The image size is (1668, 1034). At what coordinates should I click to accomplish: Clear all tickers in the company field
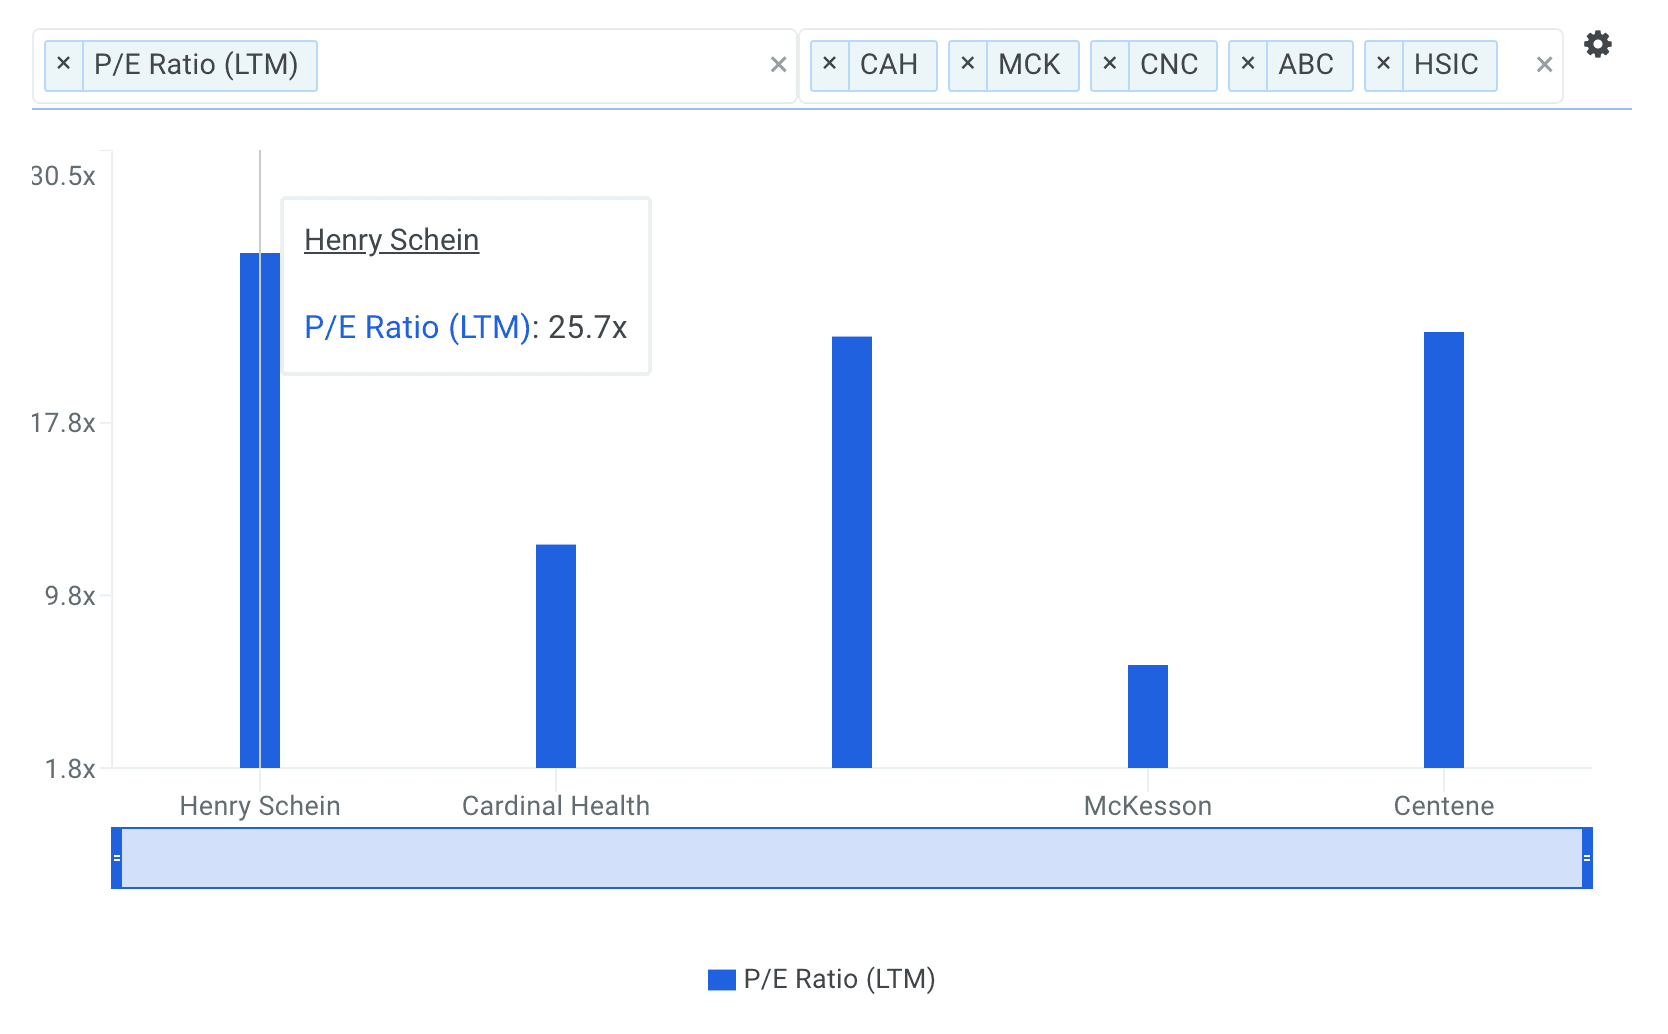(x=1544, y=65)
